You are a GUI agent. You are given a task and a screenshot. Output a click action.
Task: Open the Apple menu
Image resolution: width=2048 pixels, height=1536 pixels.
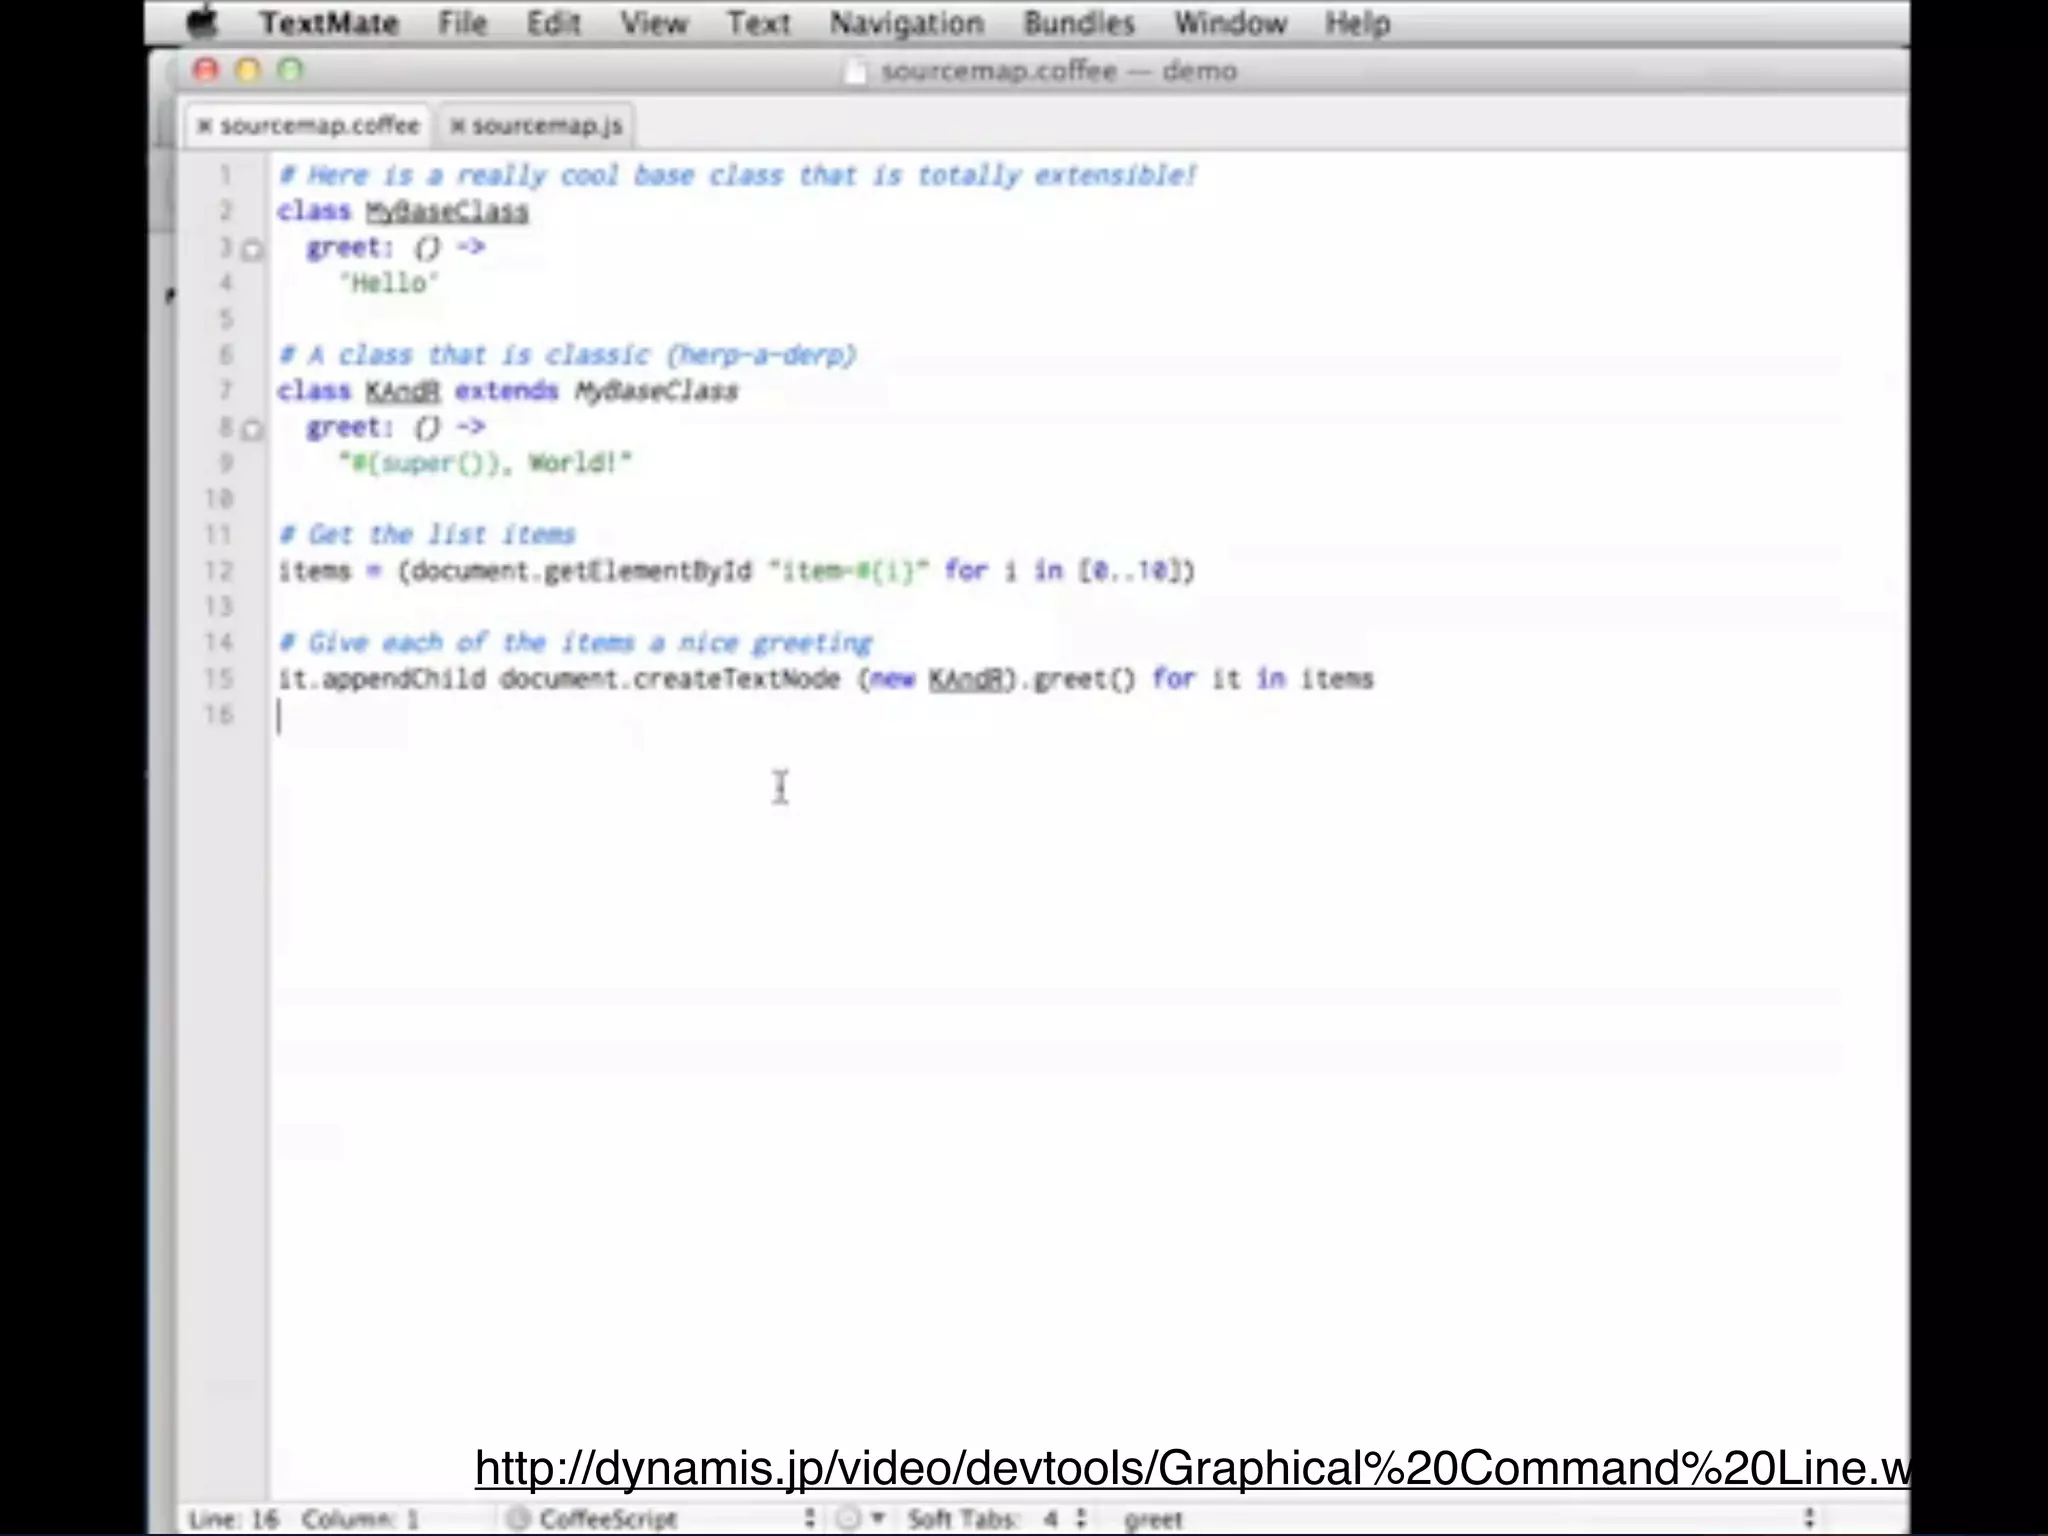click(x=203, y=22)
